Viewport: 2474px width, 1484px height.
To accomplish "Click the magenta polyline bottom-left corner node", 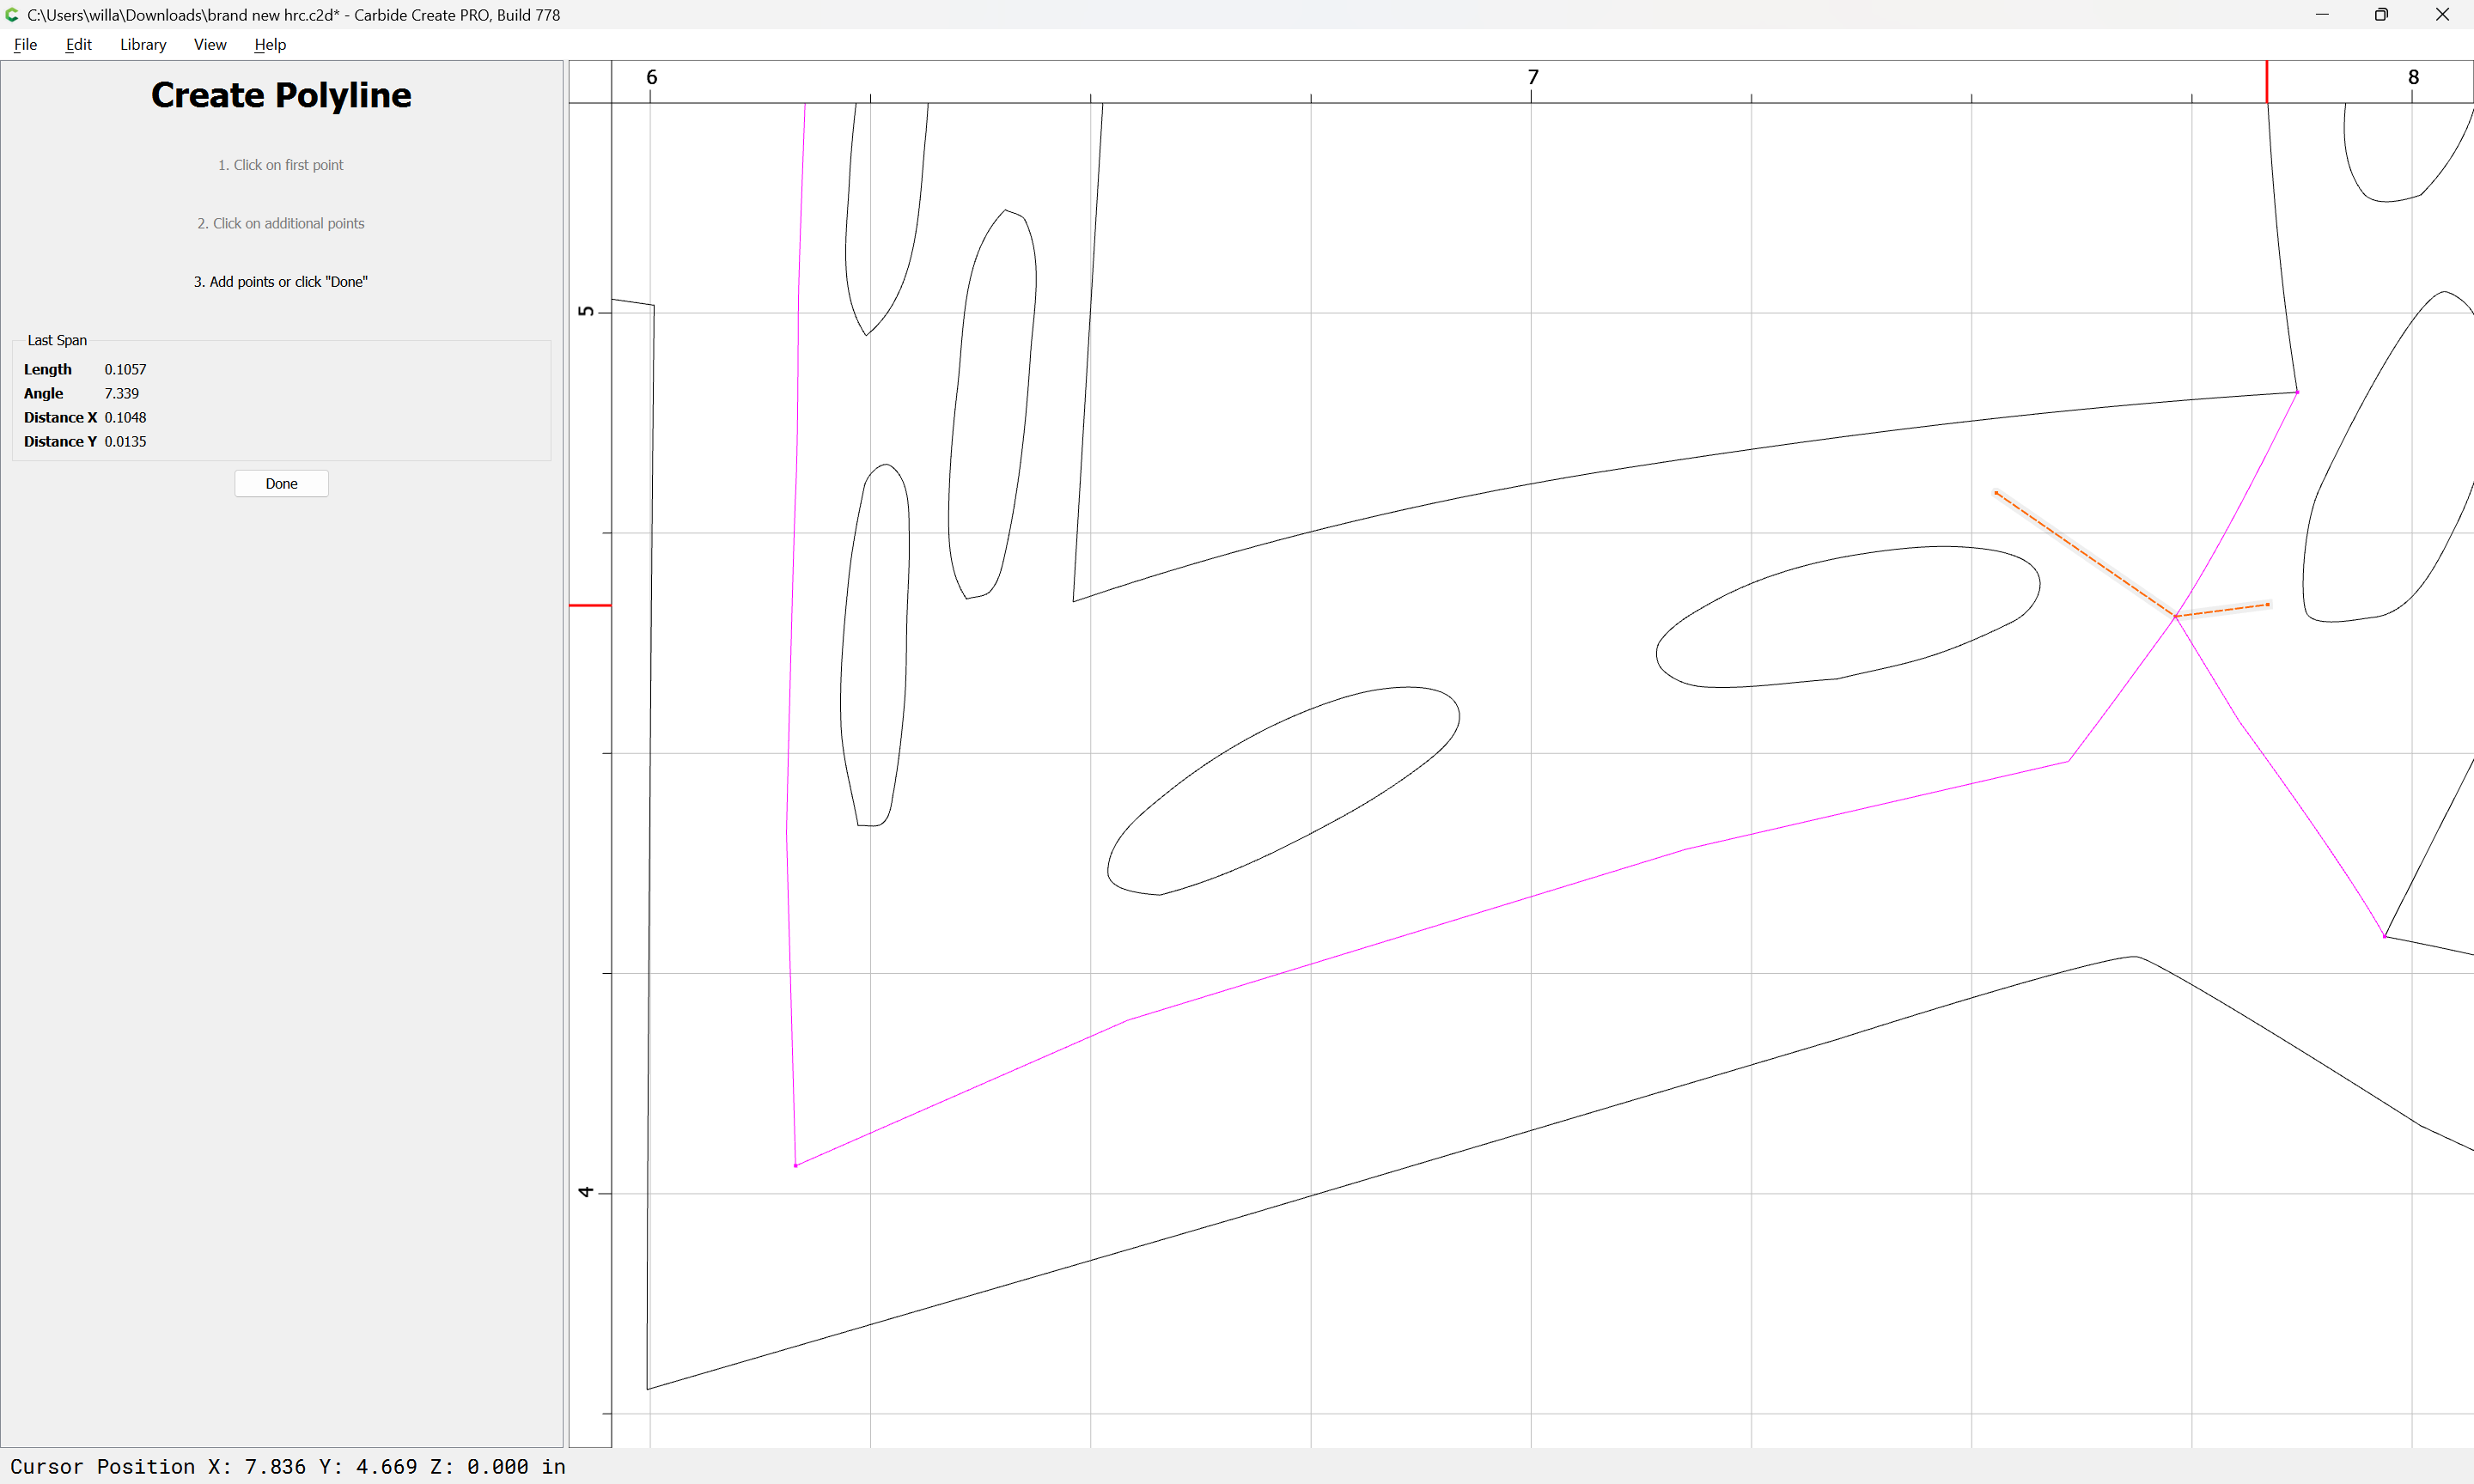I will (796, 1165).
